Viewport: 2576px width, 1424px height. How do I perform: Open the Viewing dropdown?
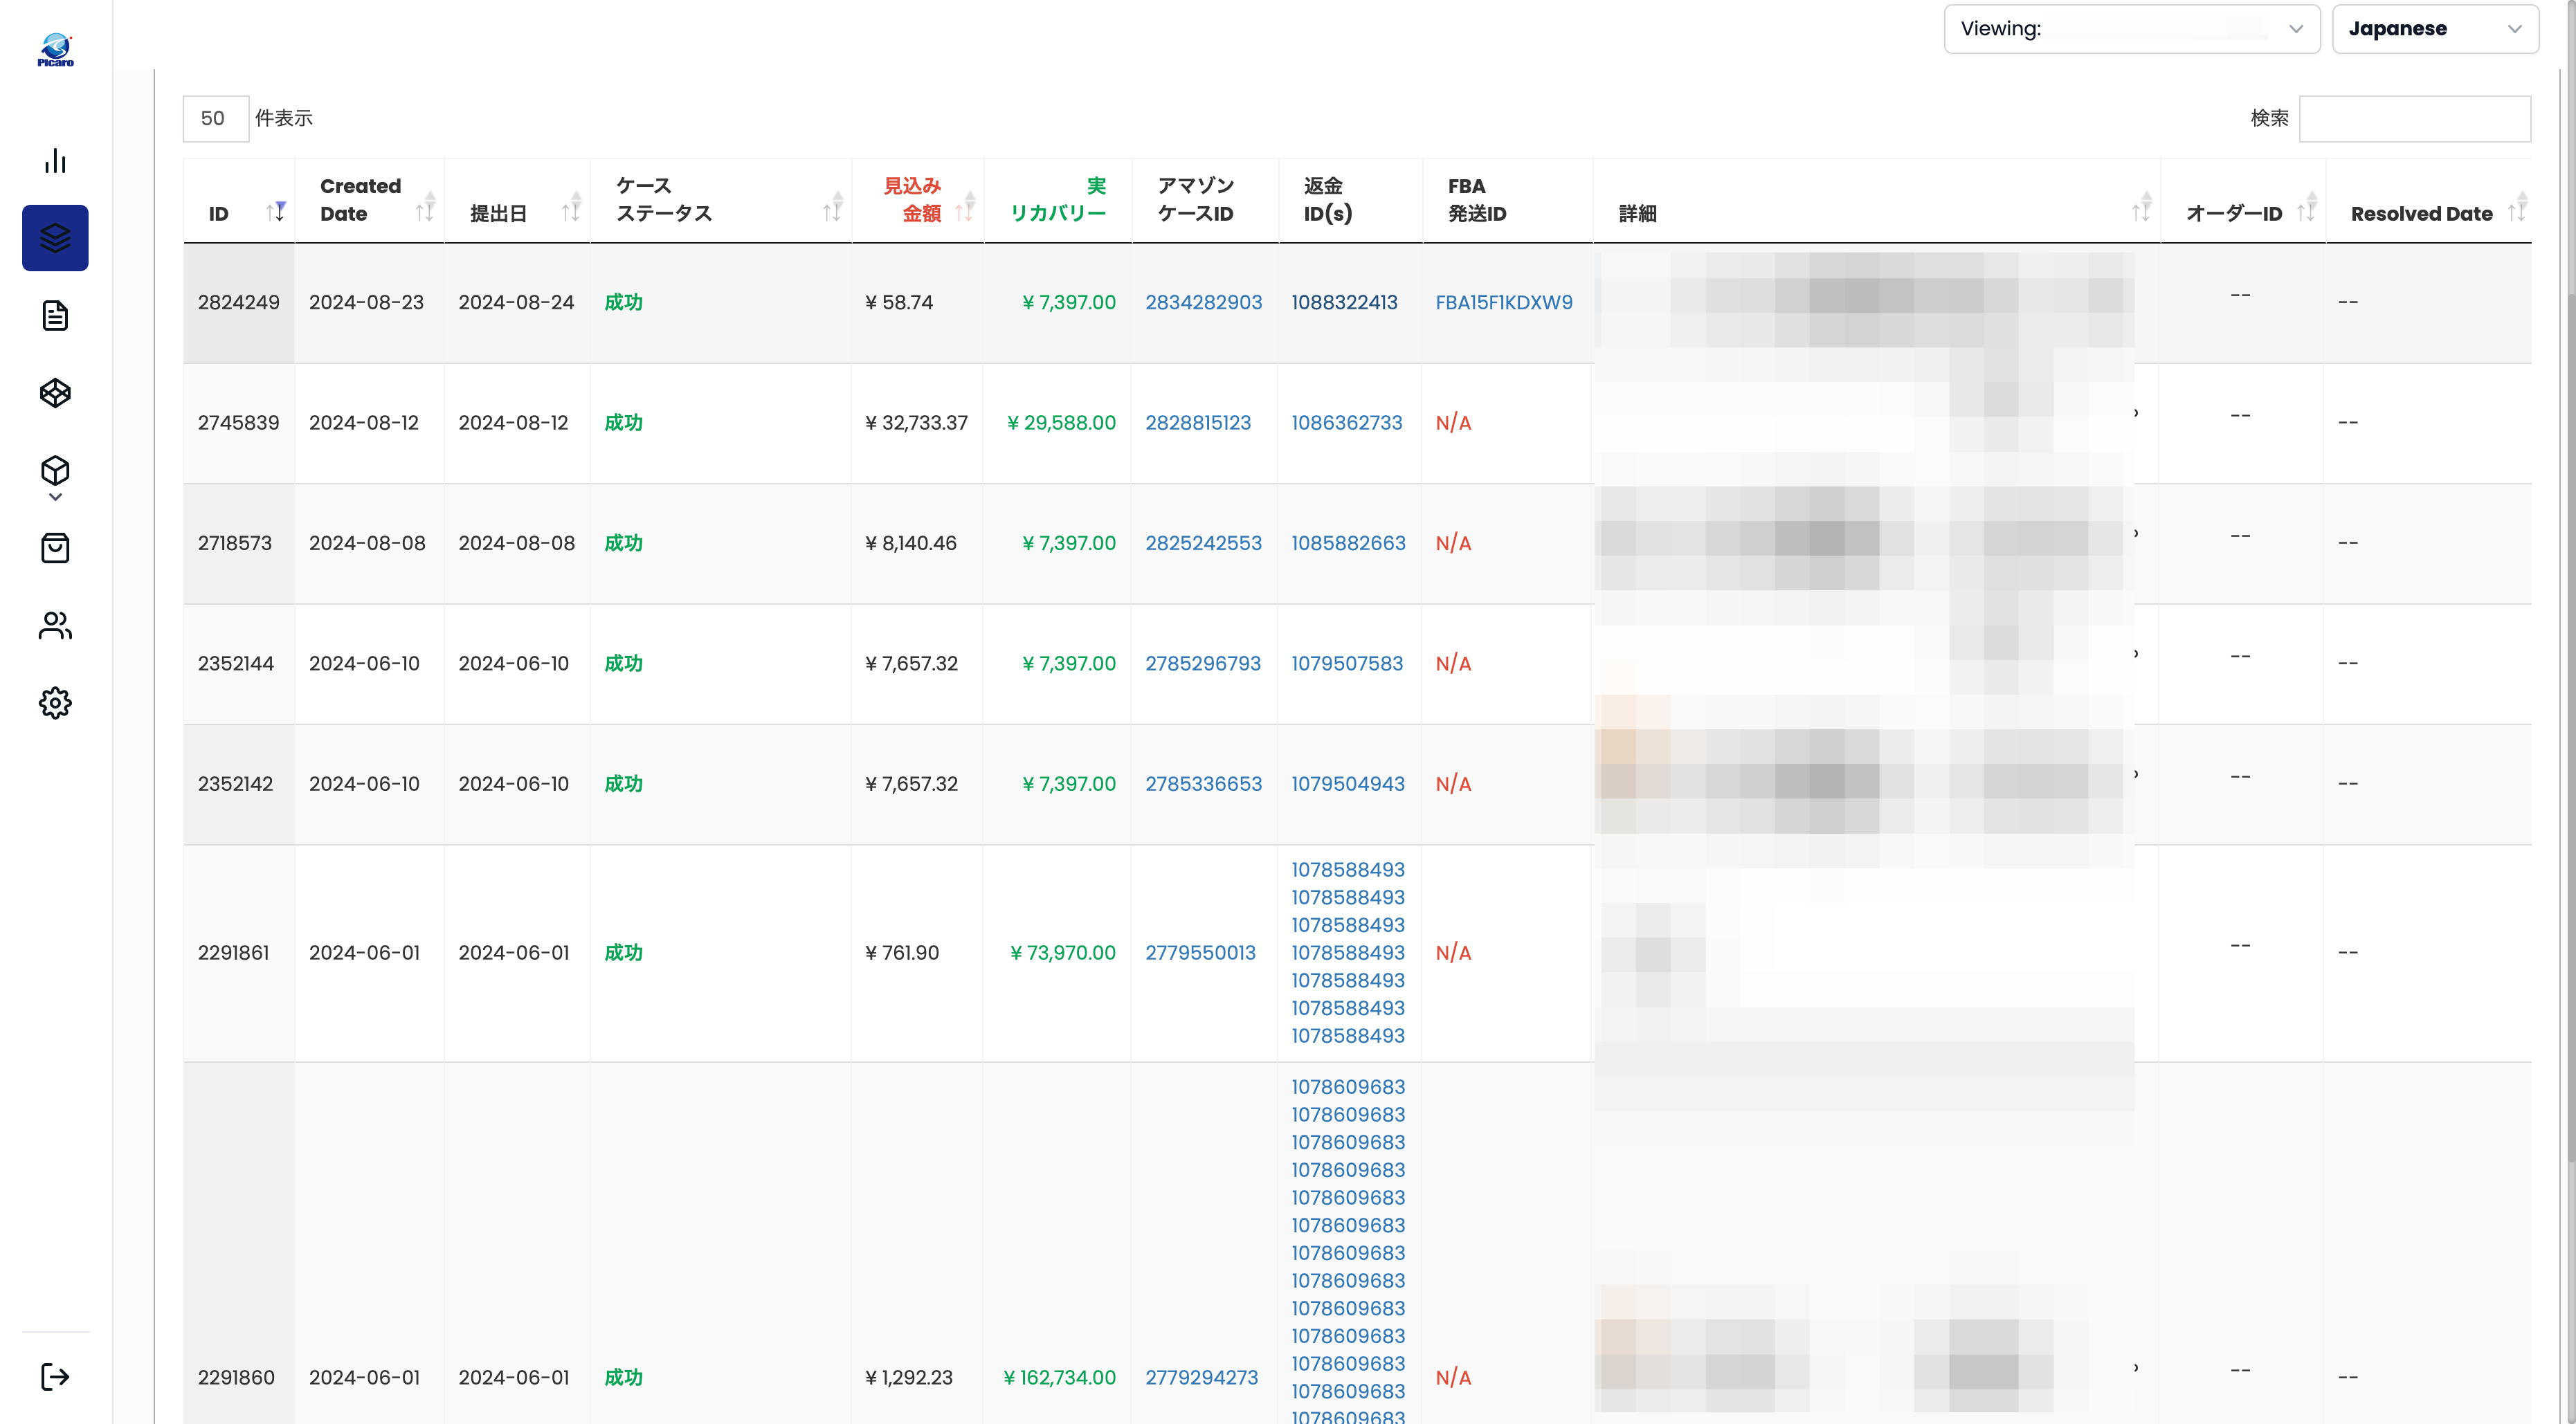(2131, 29)
